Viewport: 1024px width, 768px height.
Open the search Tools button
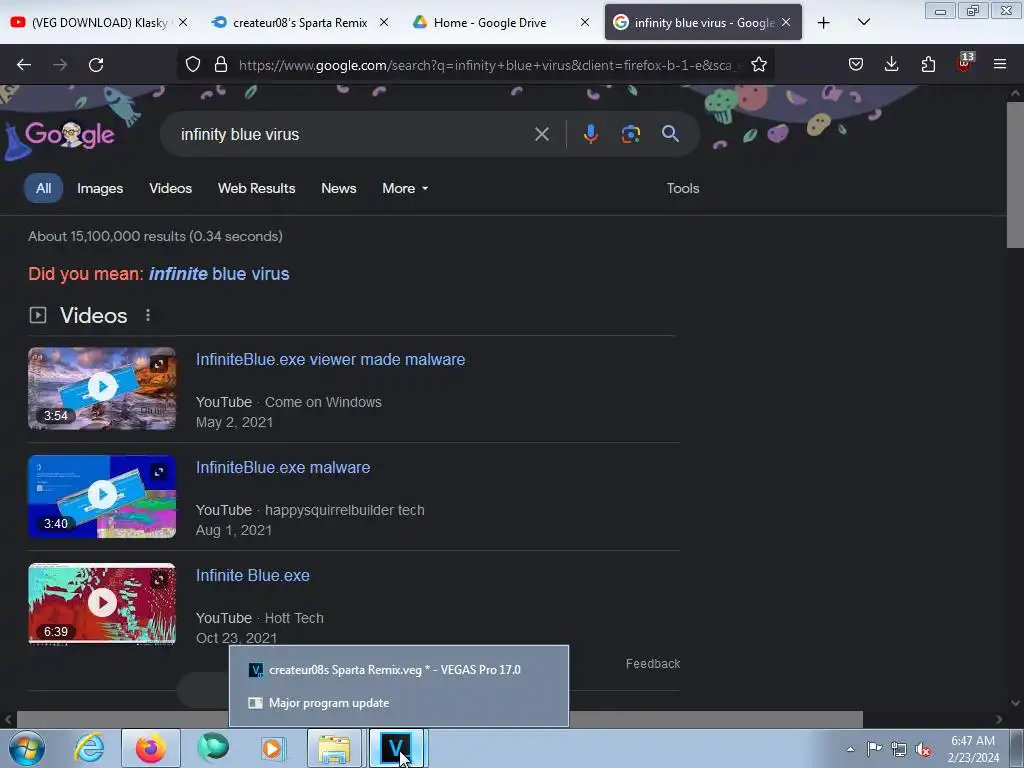(x=682, y=188)
